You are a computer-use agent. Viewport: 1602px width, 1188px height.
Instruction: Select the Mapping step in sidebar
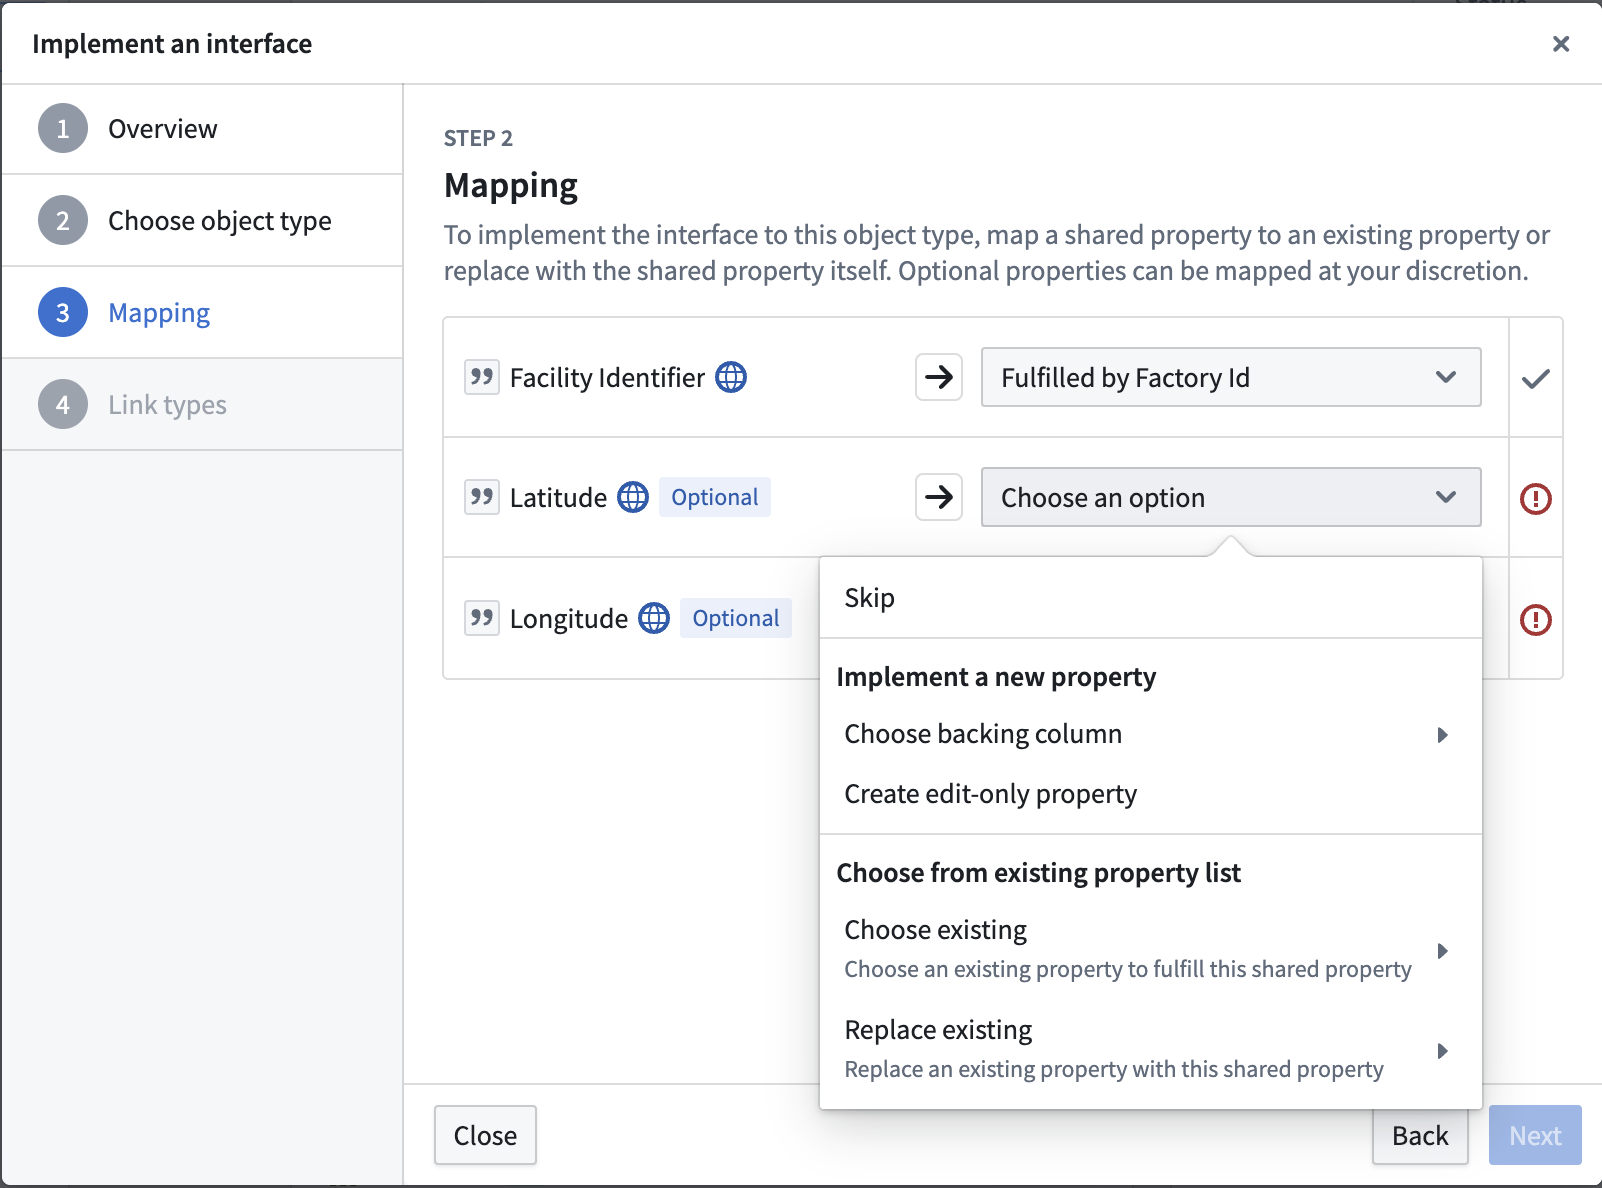coord(202,313)
